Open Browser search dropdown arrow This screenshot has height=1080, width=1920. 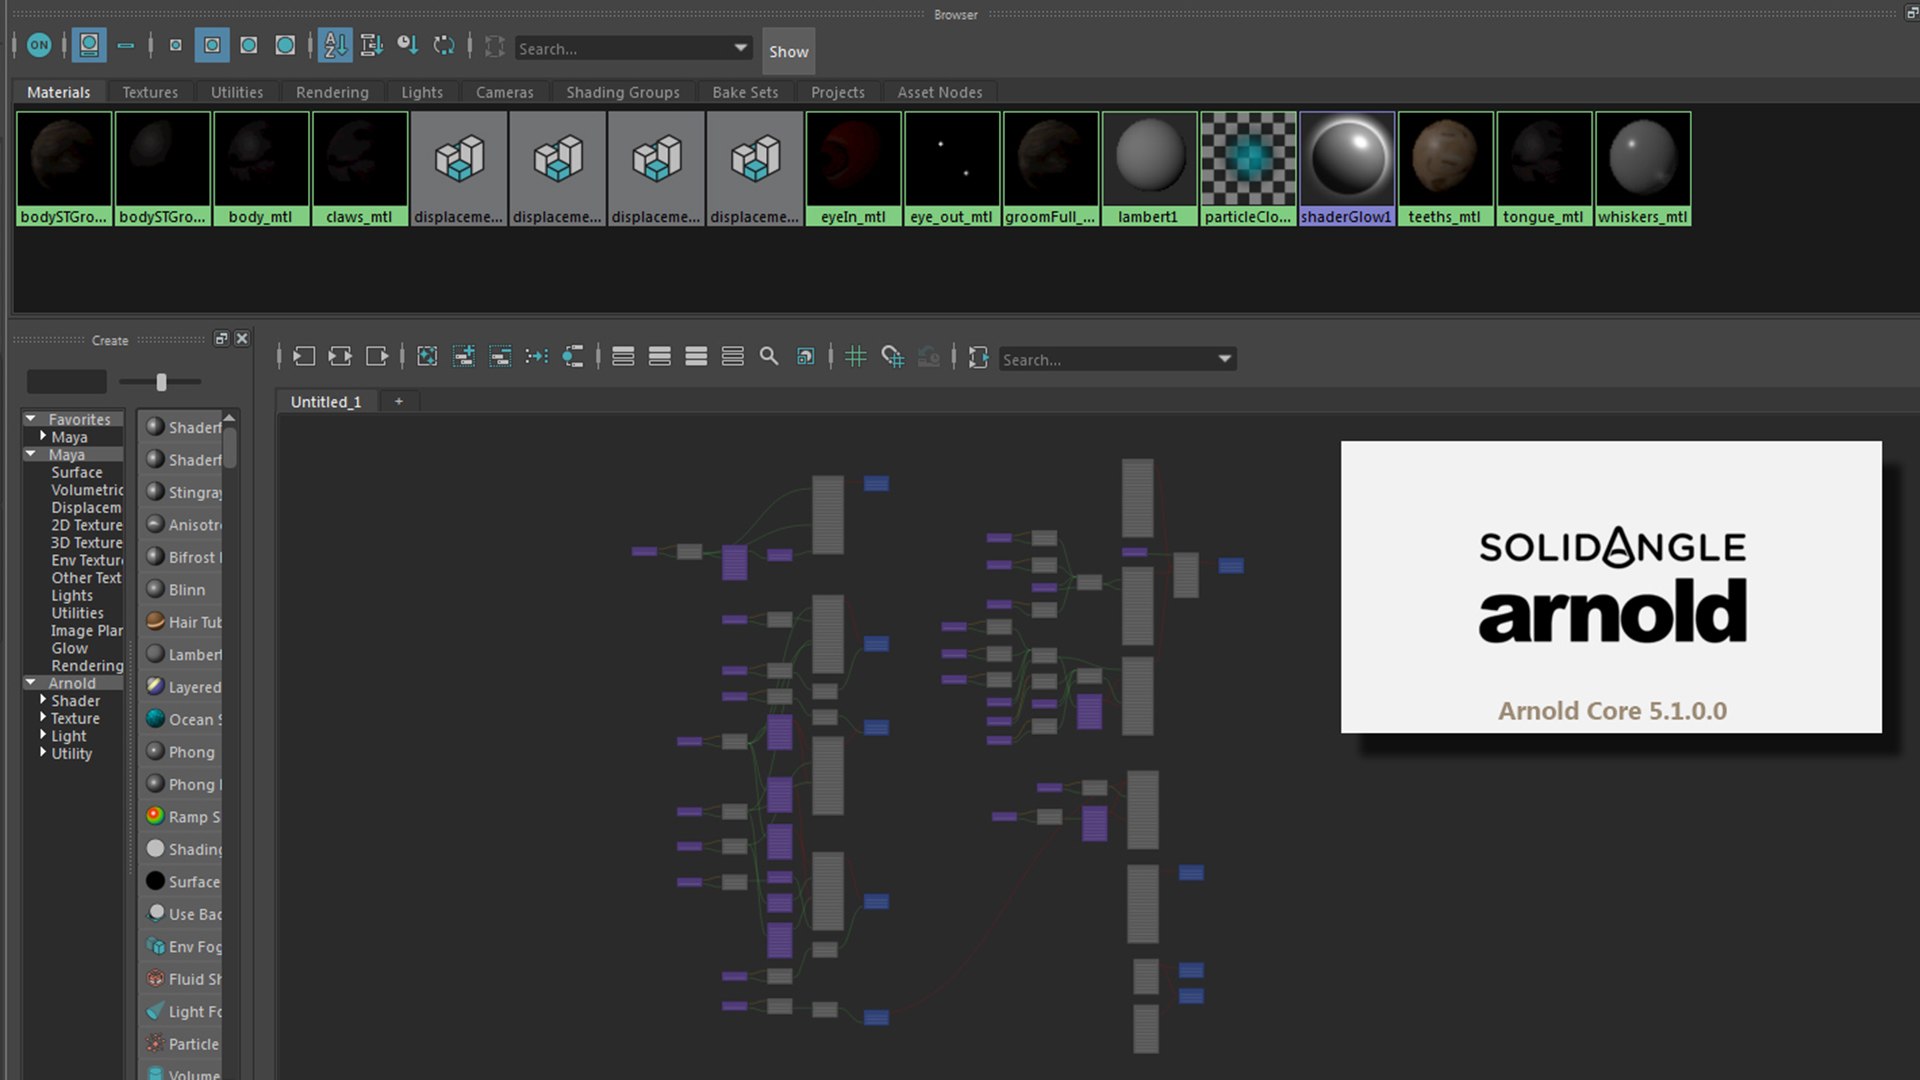coord(740,47)
